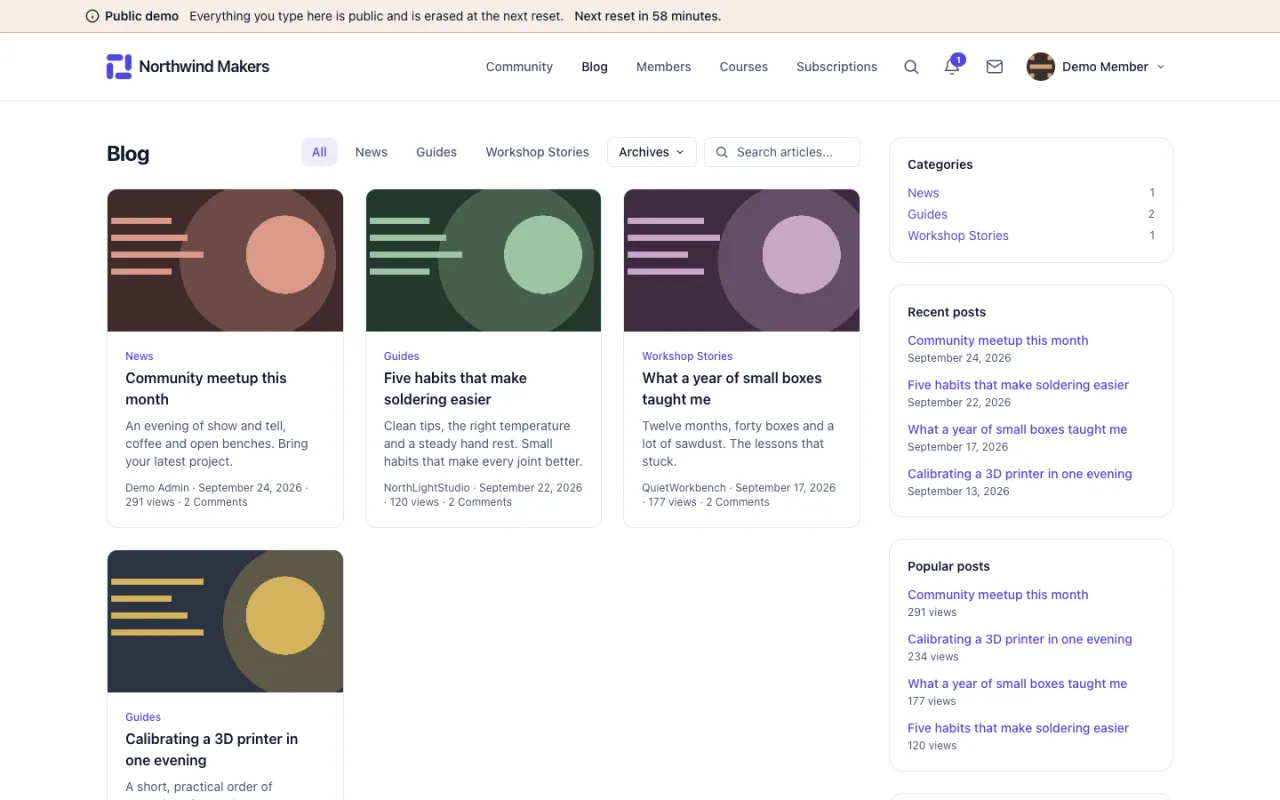Open the Community meetup card thumbnail
The height and width of the screenshot is (800, 1280).
(x=225, y=260)
